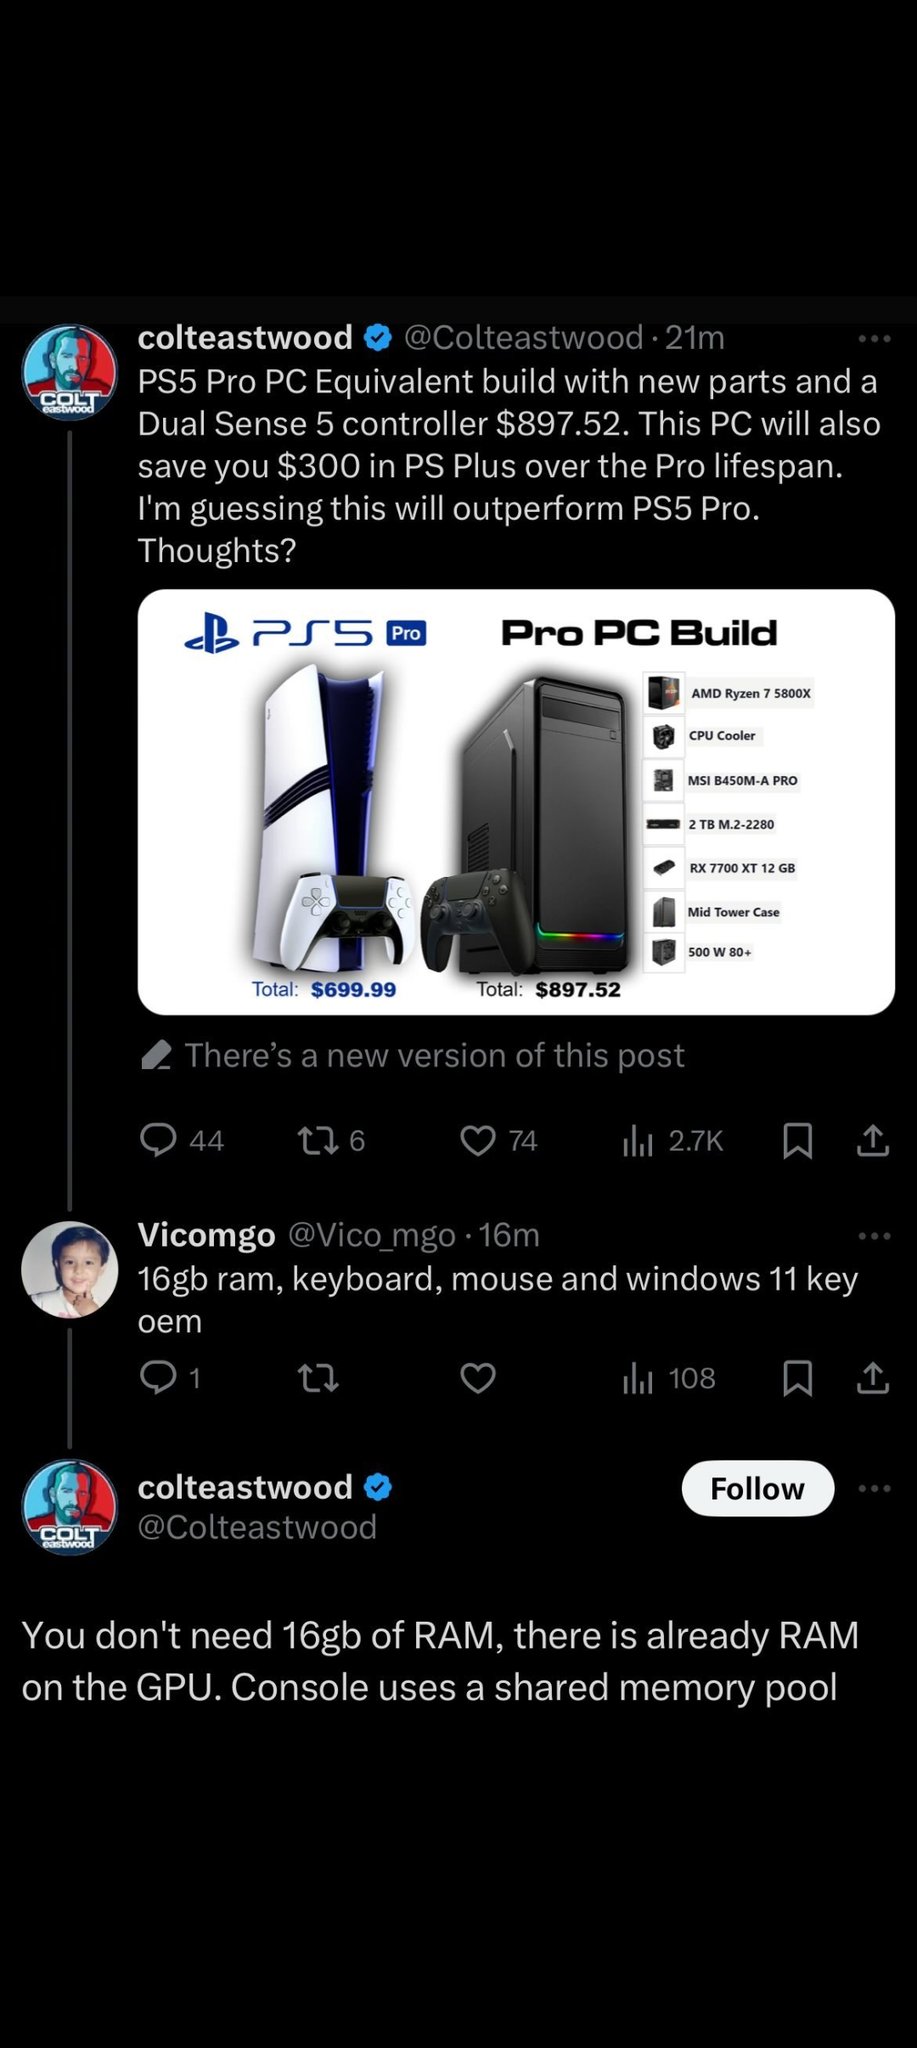Open the @Vico_mgo profile handle
Image resolution: width=917 pixels, height=2048 pixels.
(x=371, y=1235)
